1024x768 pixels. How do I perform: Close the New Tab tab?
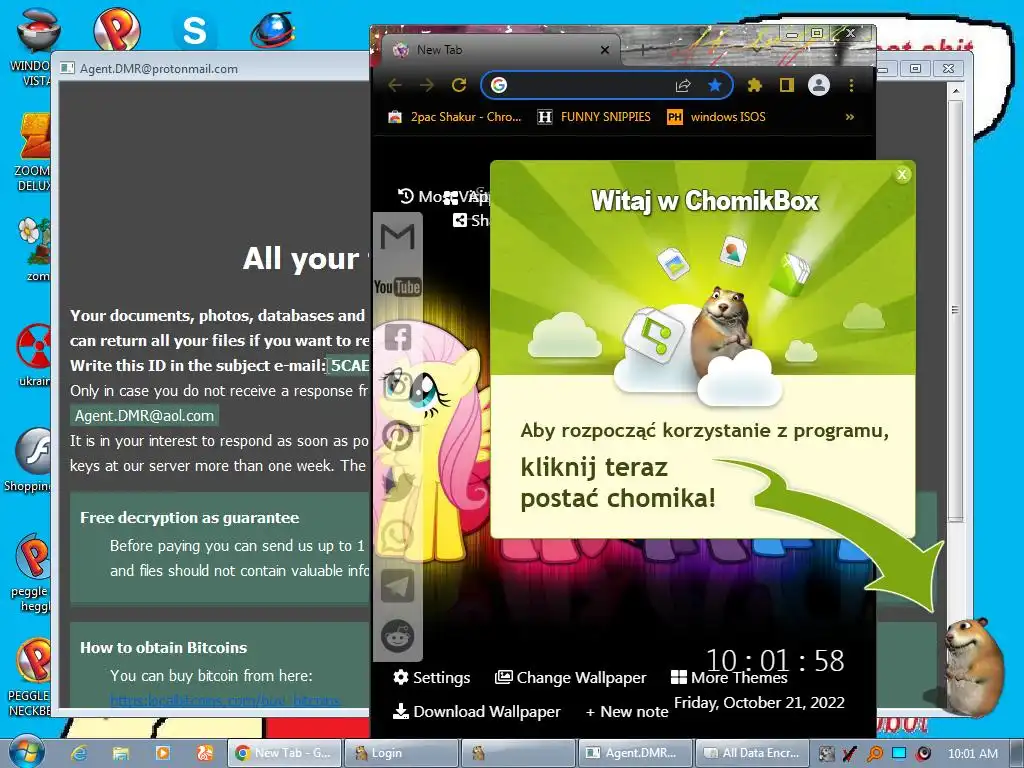(605, 50)
